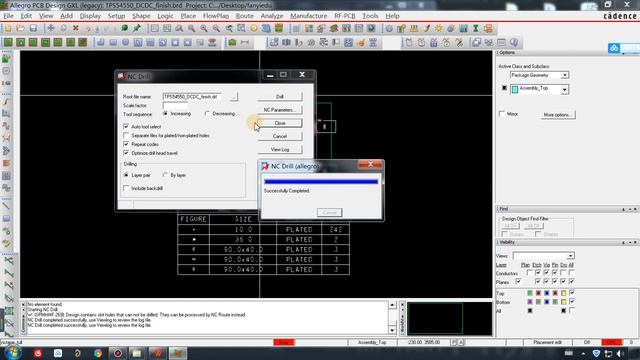This screenshot has height=360, width=640.
Task: Click the Open folder toolbar icon
Action: [x=20, y=29]
